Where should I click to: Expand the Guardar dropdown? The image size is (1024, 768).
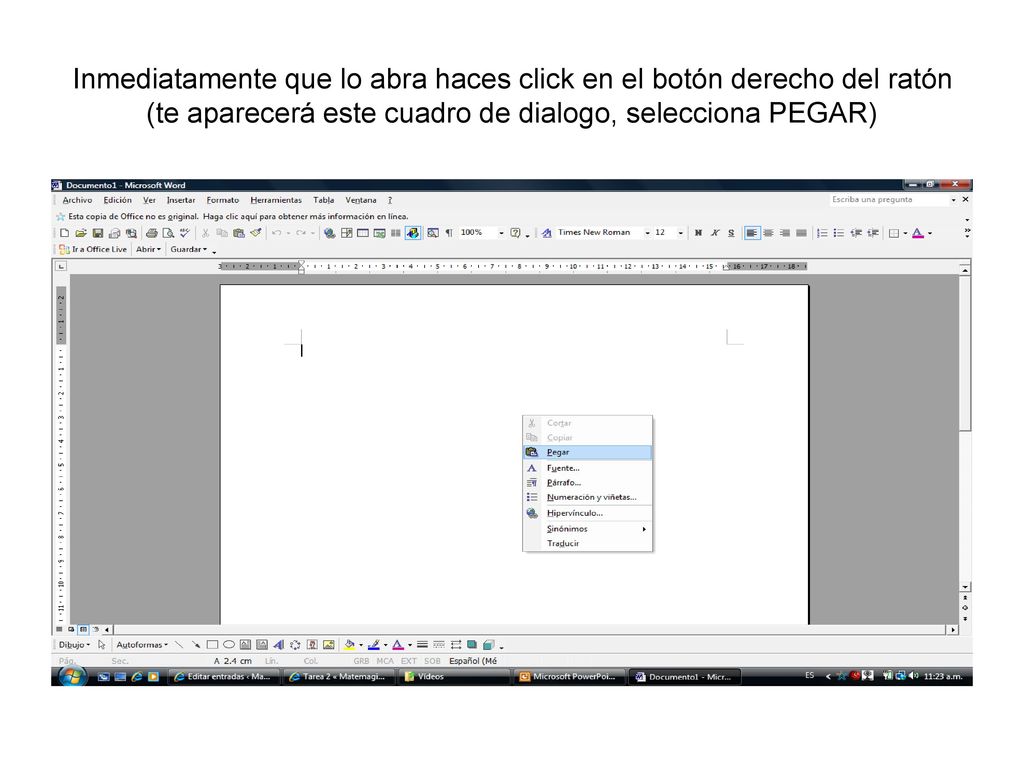pyautogui.click(x=189, y=249)
